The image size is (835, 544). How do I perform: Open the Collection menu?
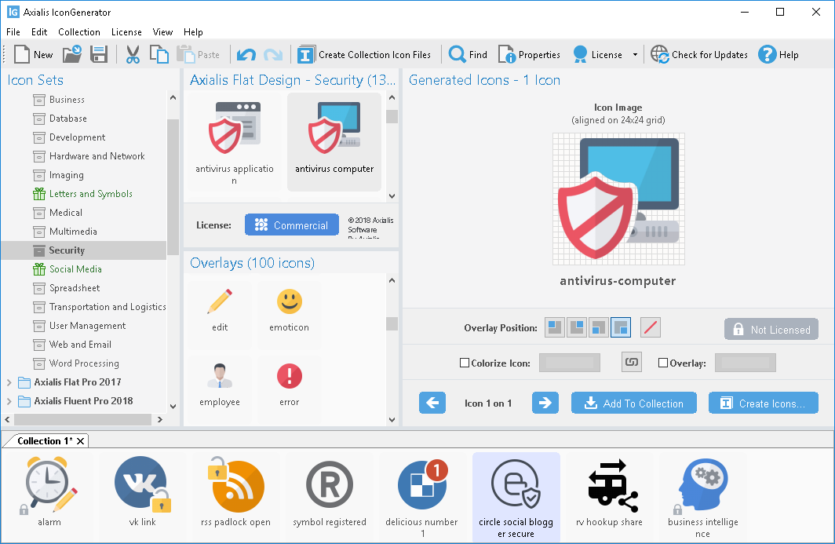79,32
